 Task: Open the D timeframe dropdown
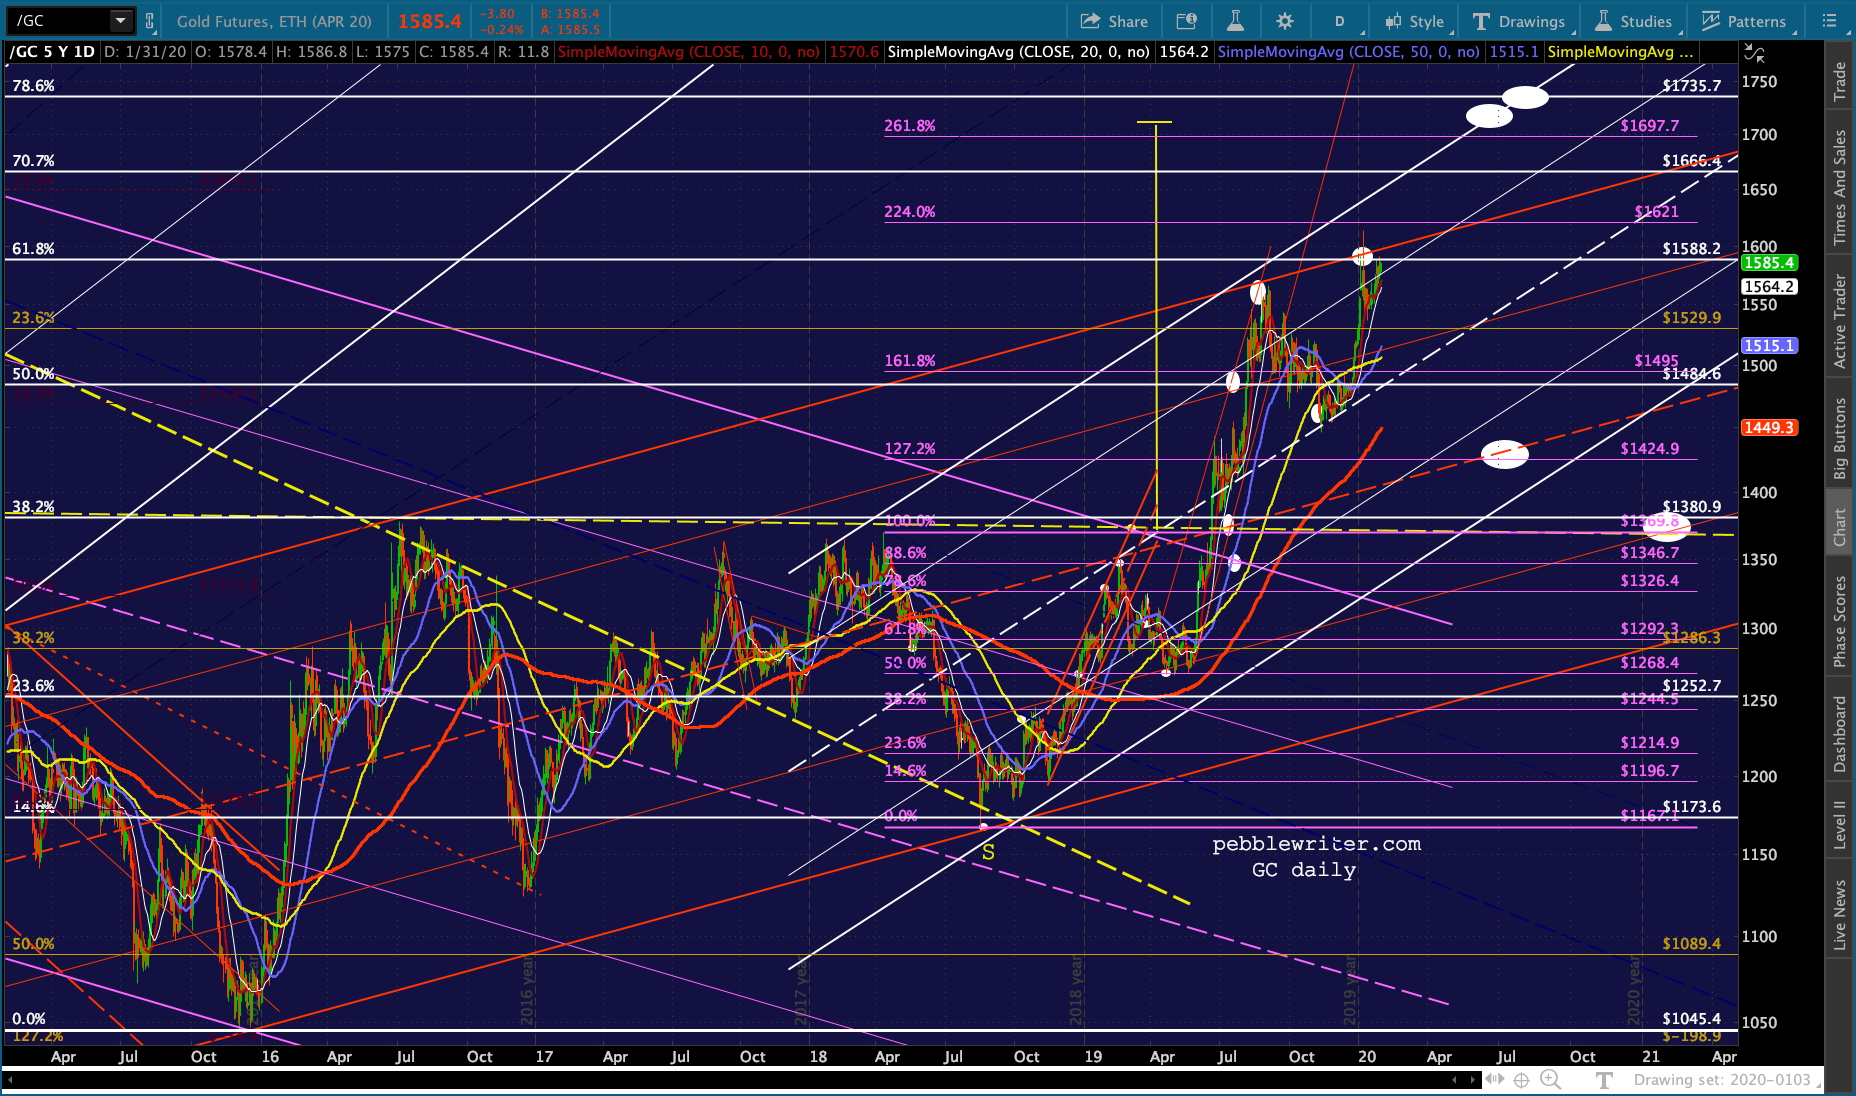coord(1339,21)
